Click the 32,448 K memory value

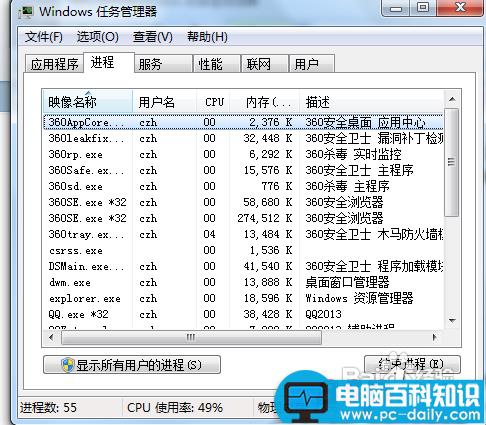(x=268, y=138)
